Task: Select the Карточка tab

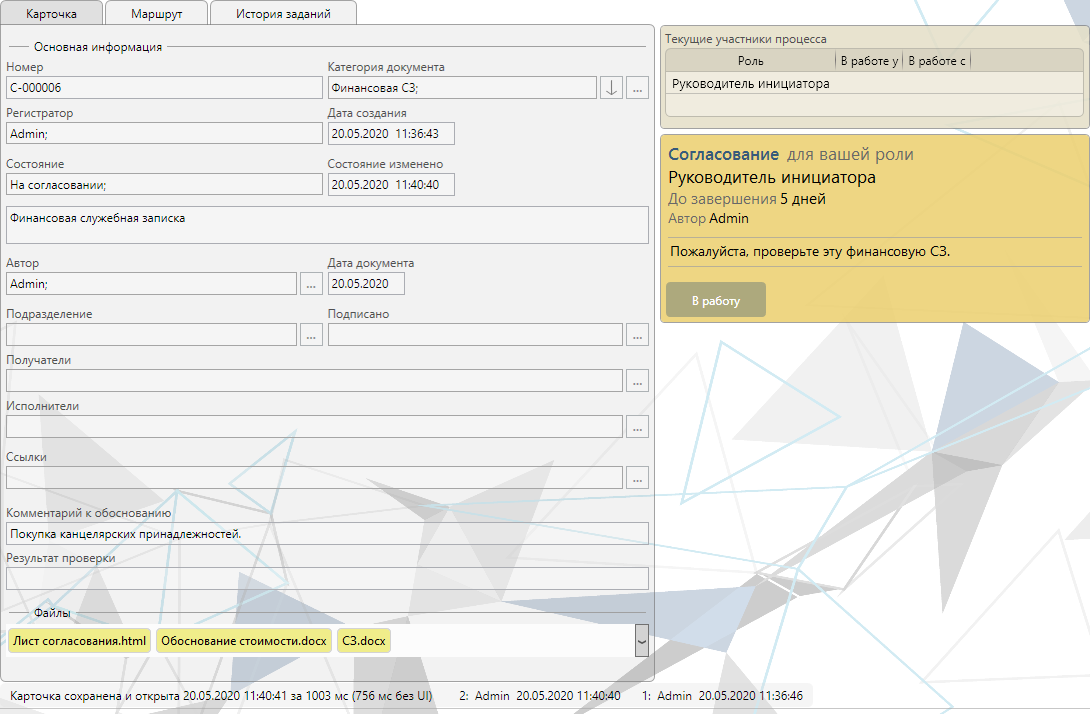Action: click(51, 13)
